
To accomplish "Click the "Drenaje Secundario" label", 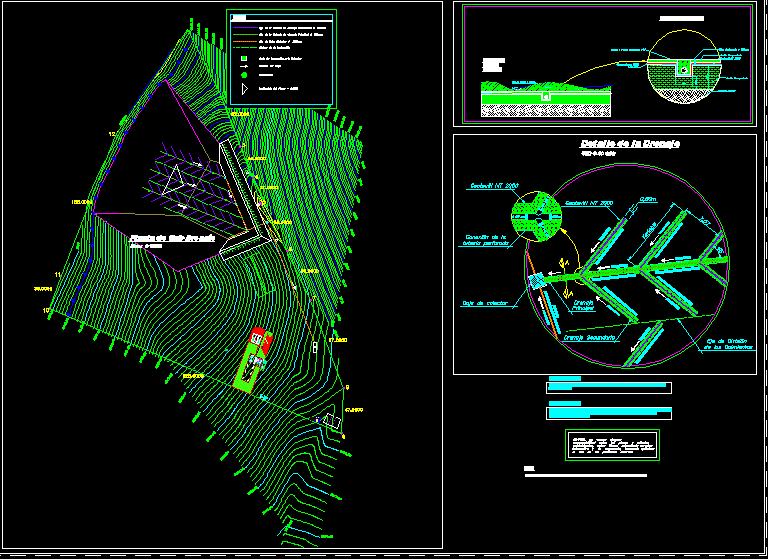I will tap(590, 338).
